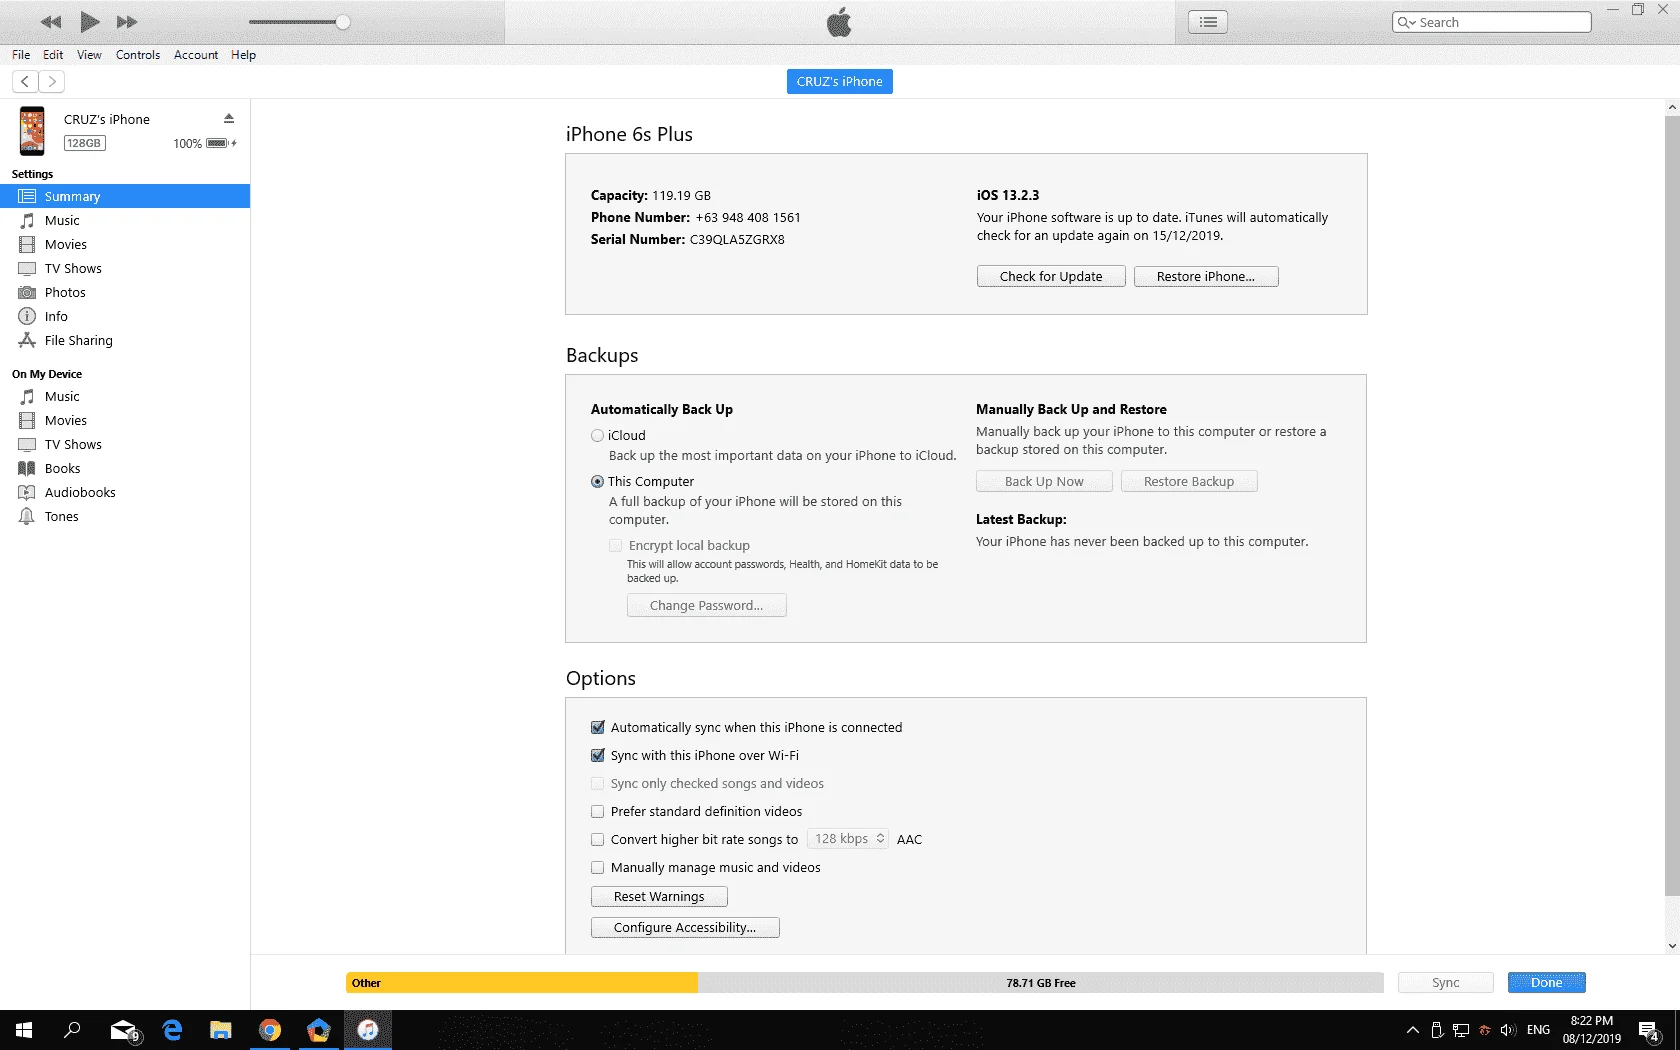Click the Reset Warnings button
This screenshot has height=1050, width=1680.
(x=659, y=896)
